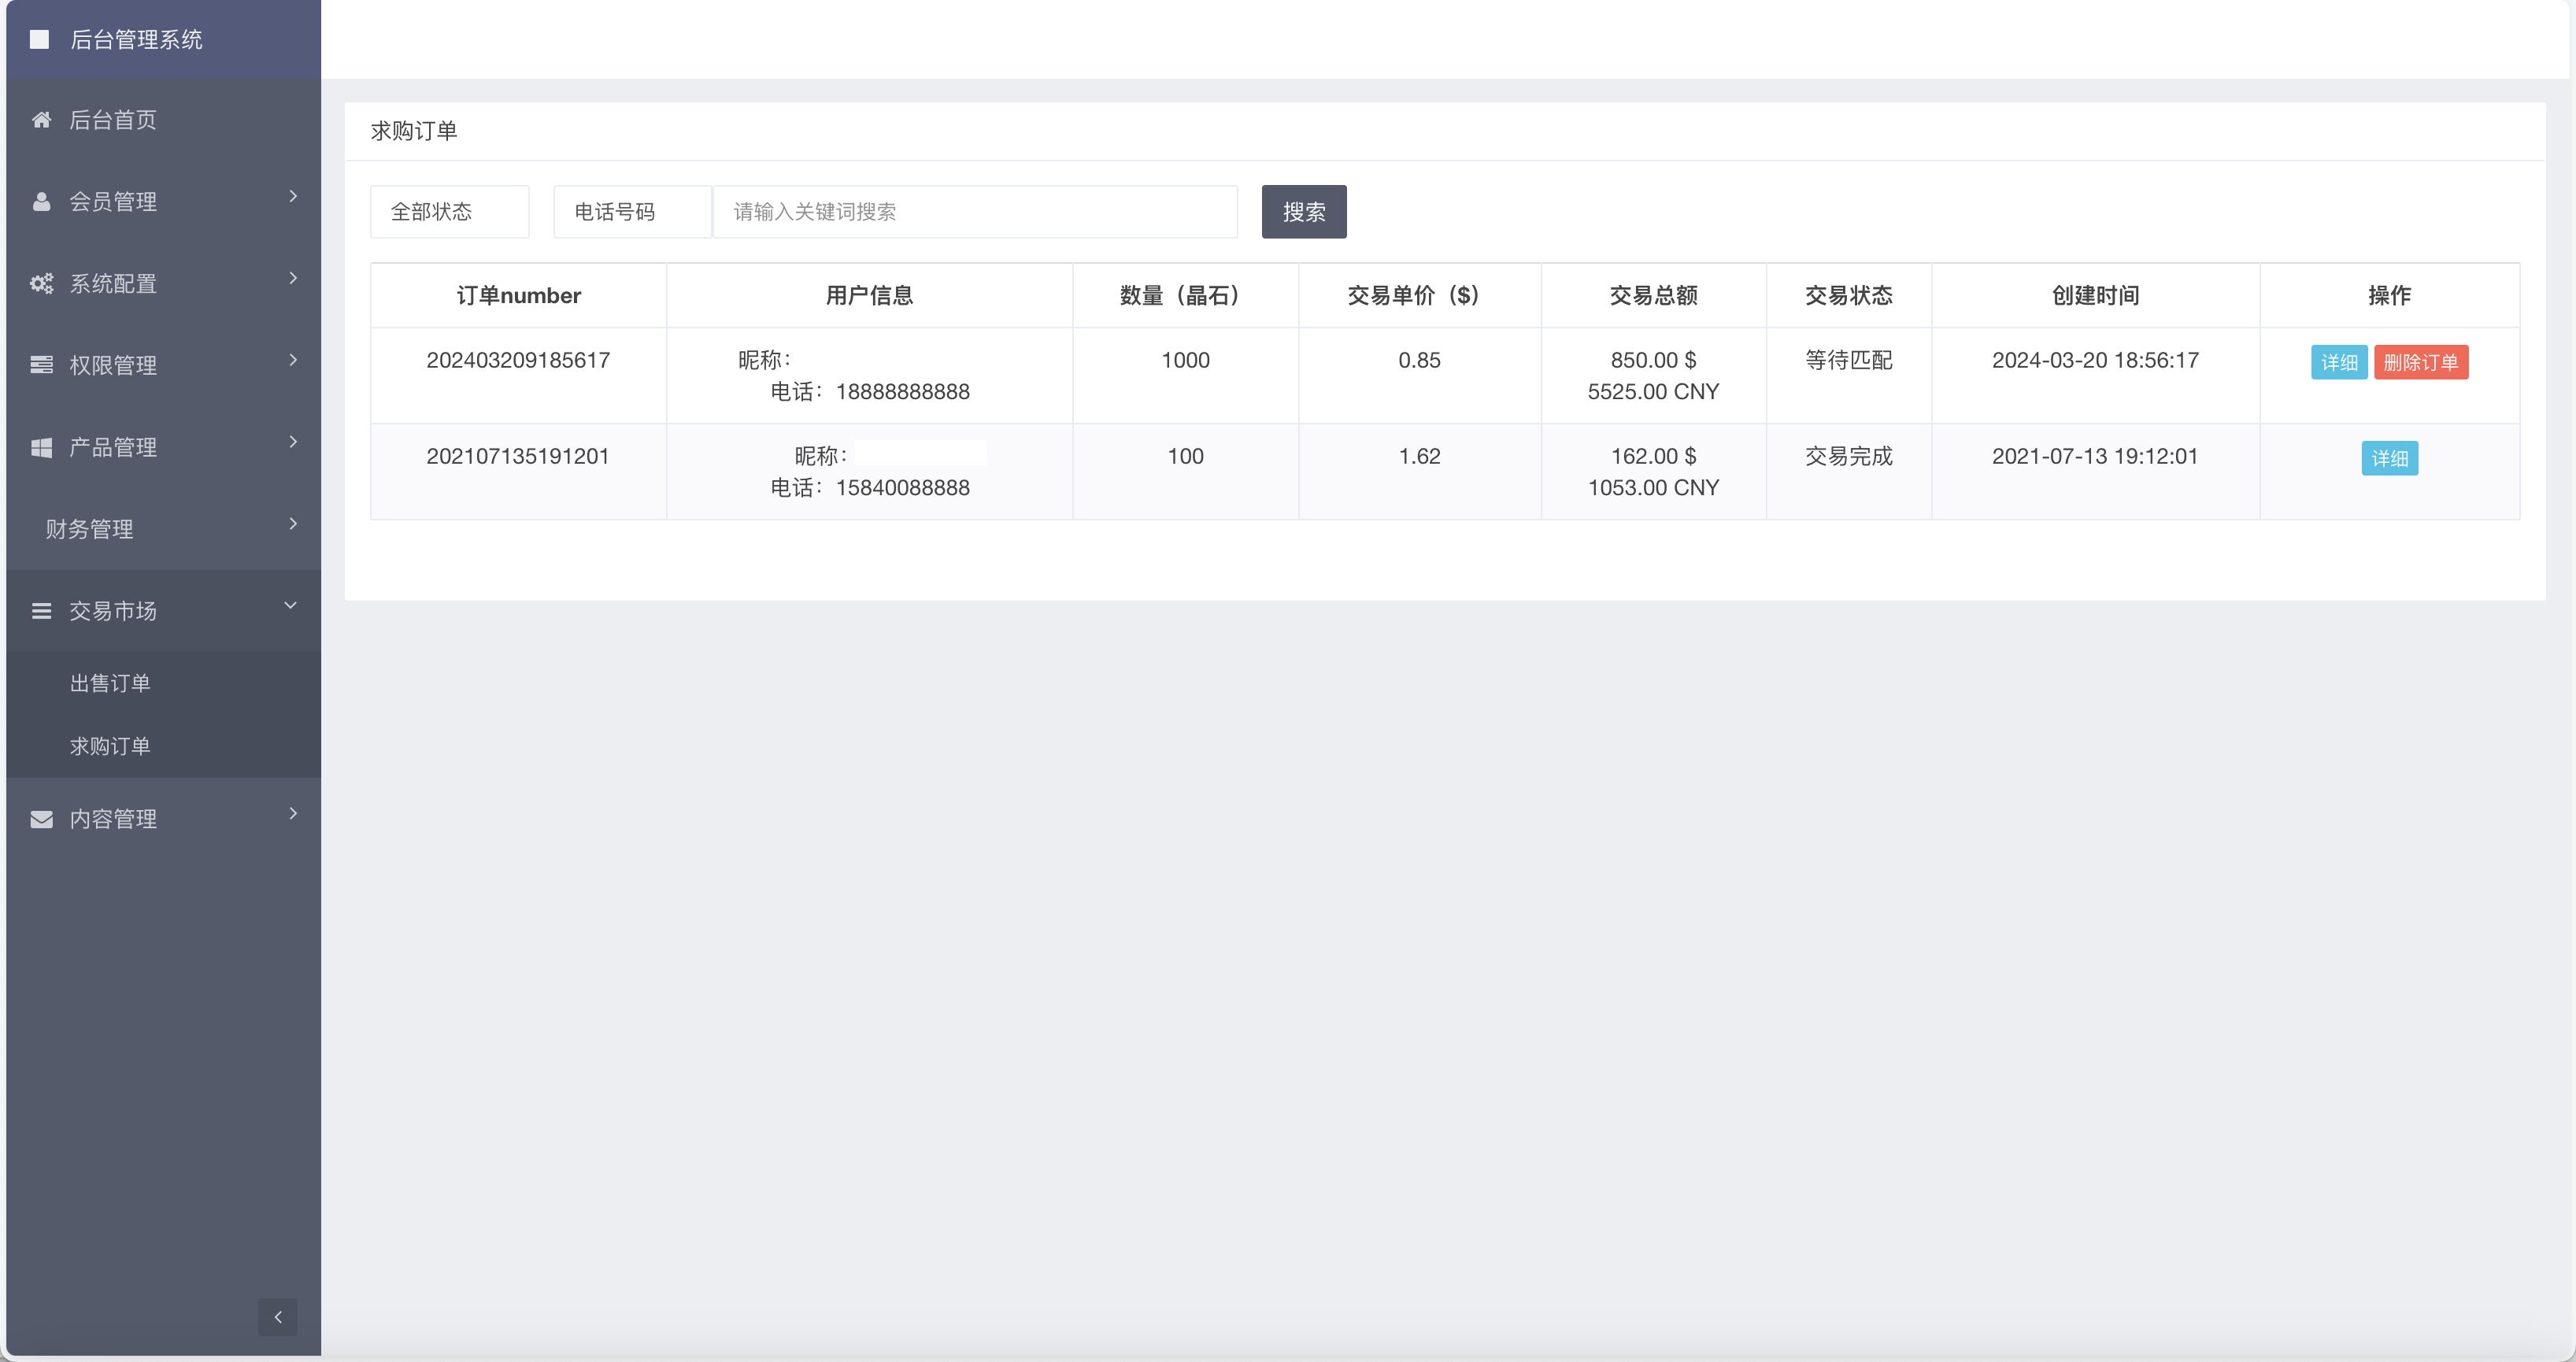Click the gears icon for 系统配置
Image resolution: width=2576 pixels, height=1362 pixels.
[41, 284]
